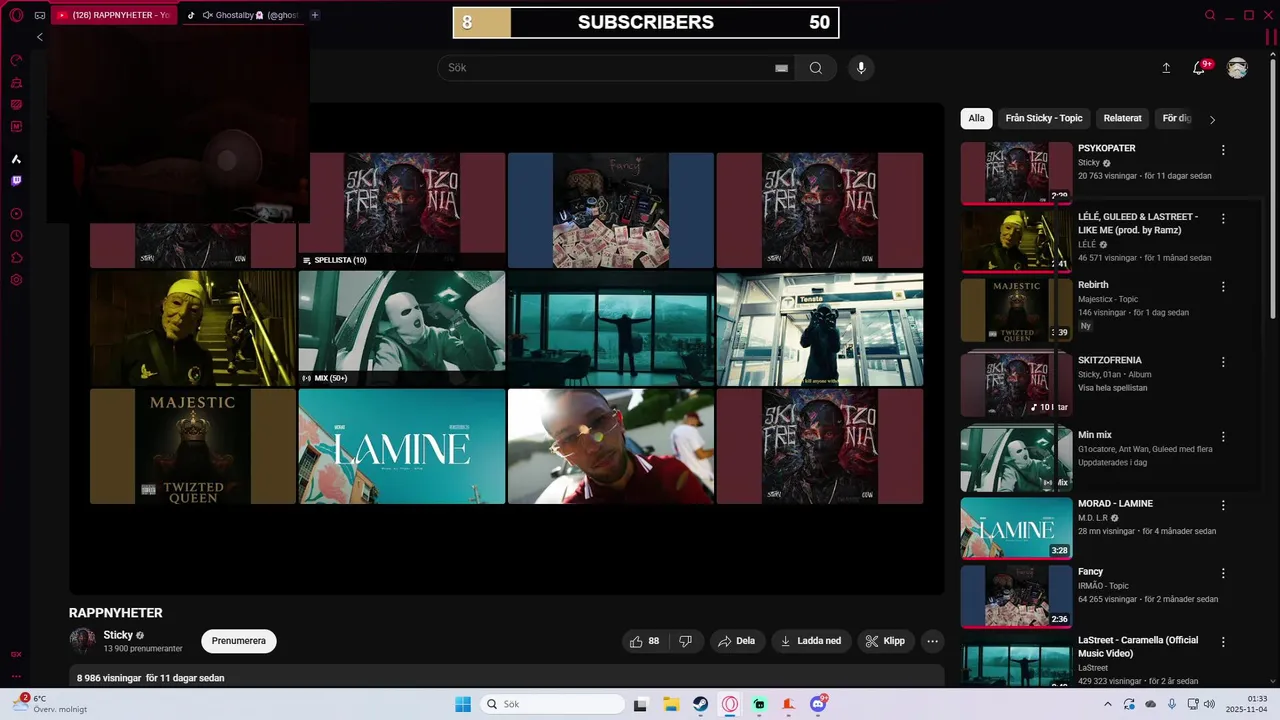Select the Alla filter chip
The image size is (1280, 720).
pyautogui.click(x=976, y=118)
